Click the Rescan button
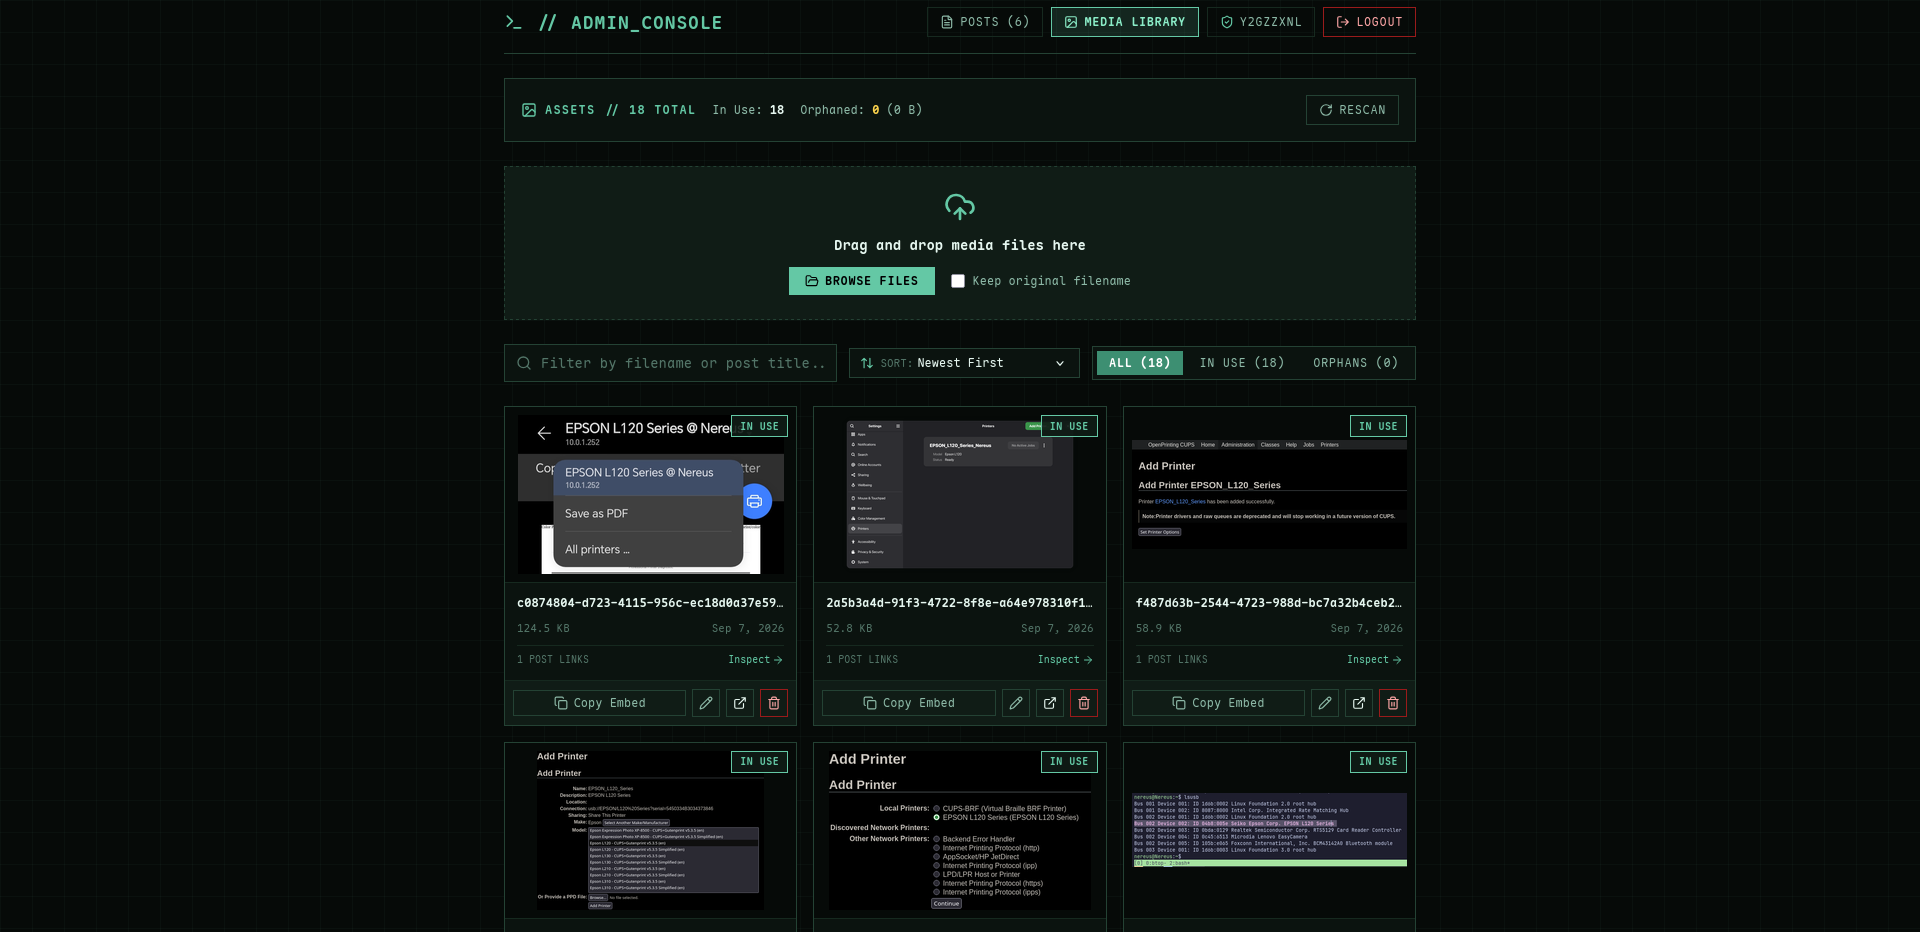This screenshot has height=932, width=1920. [1352, 110]
